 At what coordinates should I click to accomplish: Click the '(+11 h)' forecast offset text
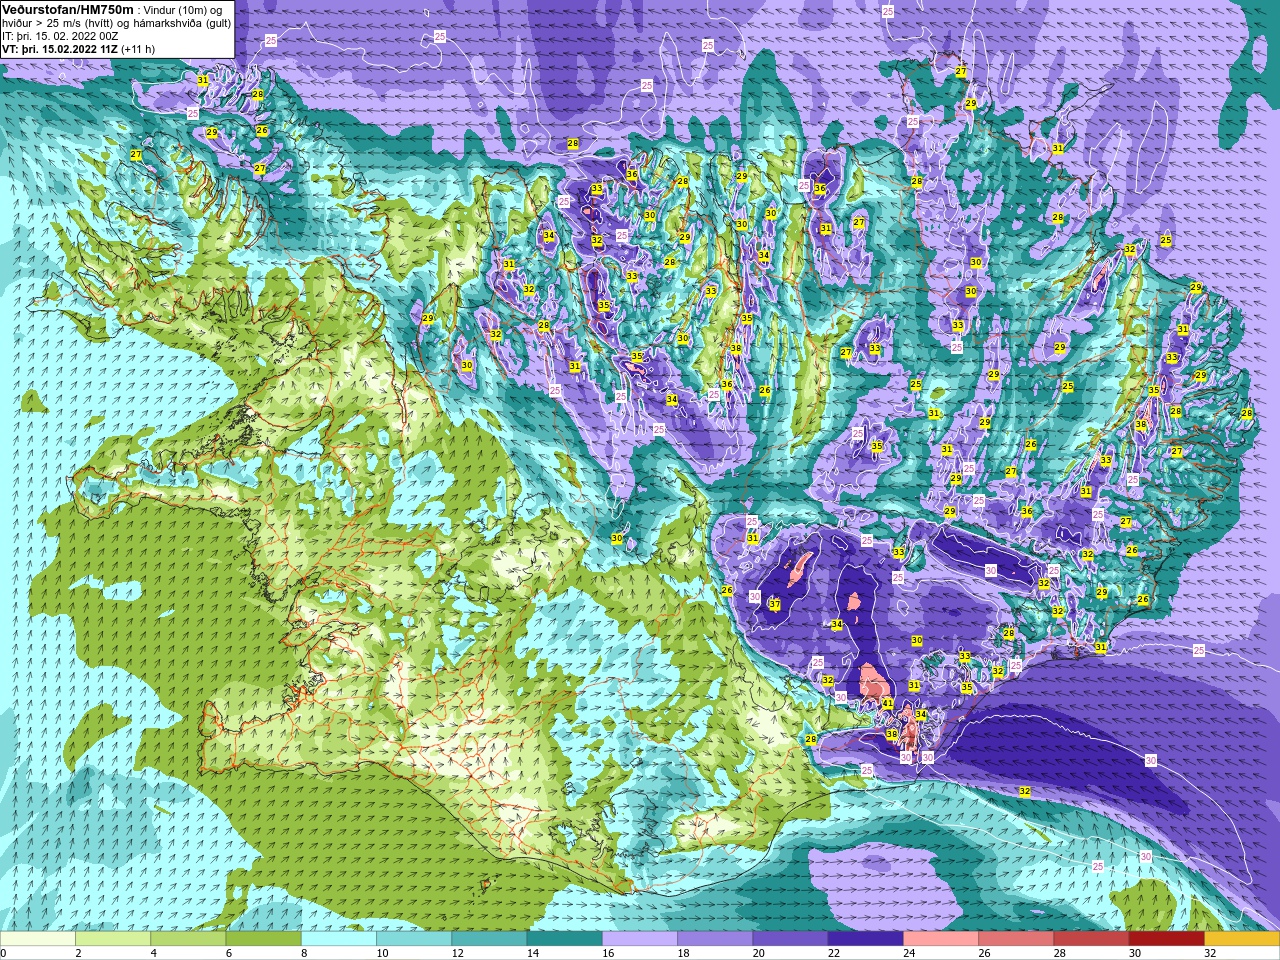coord(136,49)
